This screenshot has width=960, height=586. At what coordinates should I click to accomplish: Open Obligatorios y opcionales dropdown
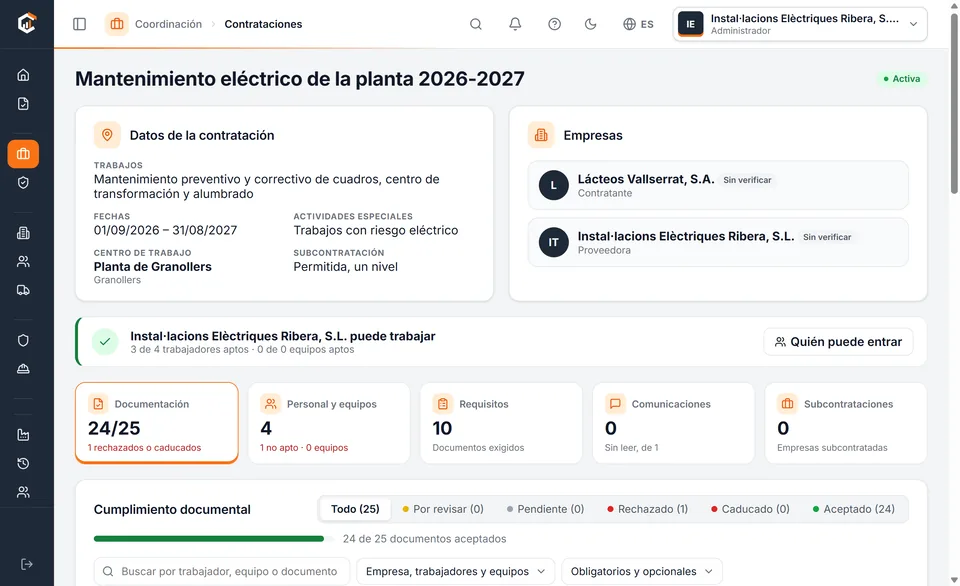[x=642, y=571]
